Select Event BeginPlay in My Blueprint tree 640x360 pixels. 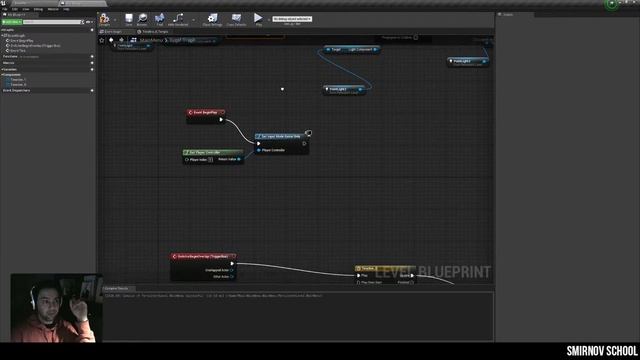coord(22,41)
